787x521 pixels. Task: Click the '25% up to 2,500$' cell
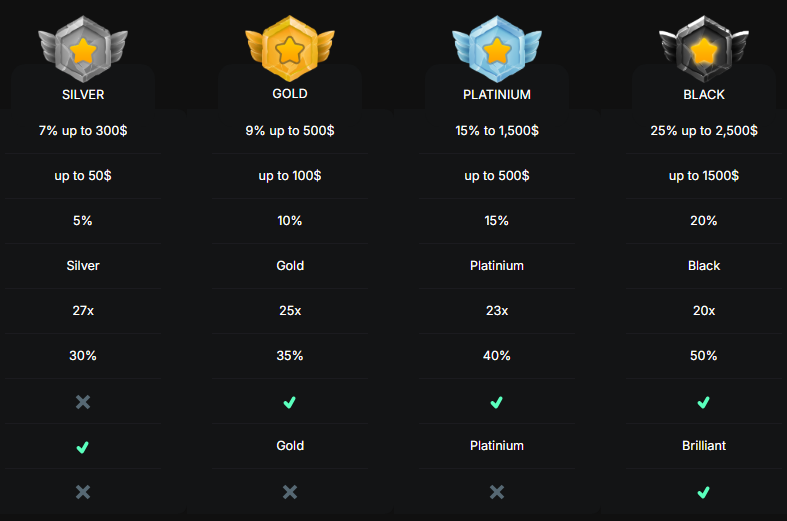point(704,131)
